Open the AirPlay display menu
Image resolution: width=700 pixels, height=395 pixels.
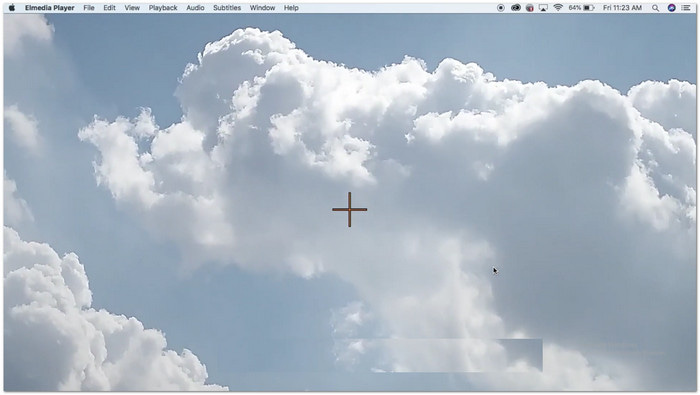pos(543,8)
